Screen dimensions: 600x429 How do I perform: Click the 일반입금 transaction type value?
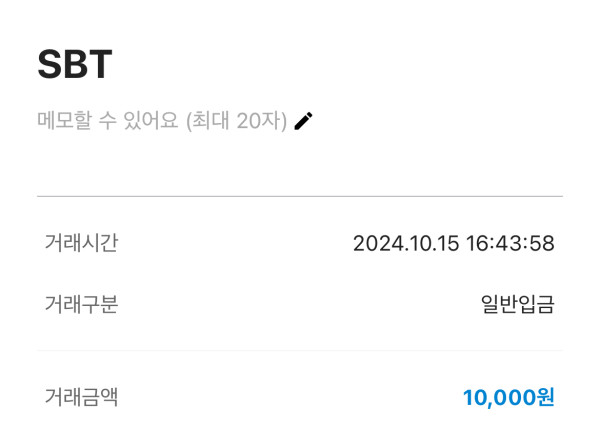[517, 304]
